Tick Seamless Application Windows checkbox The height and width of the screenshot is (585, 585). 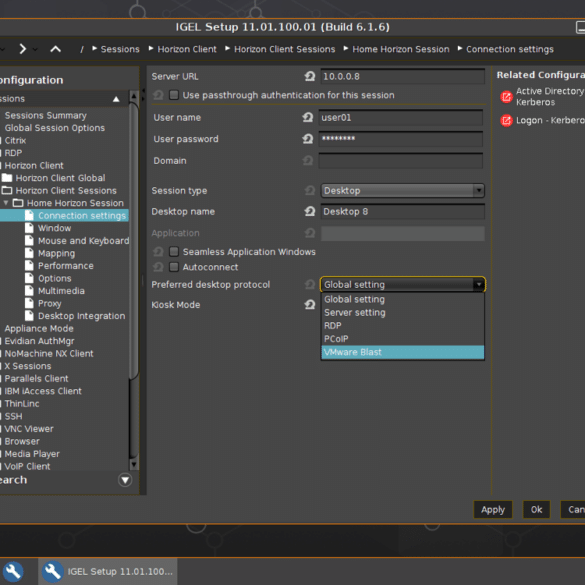point(174,251)
